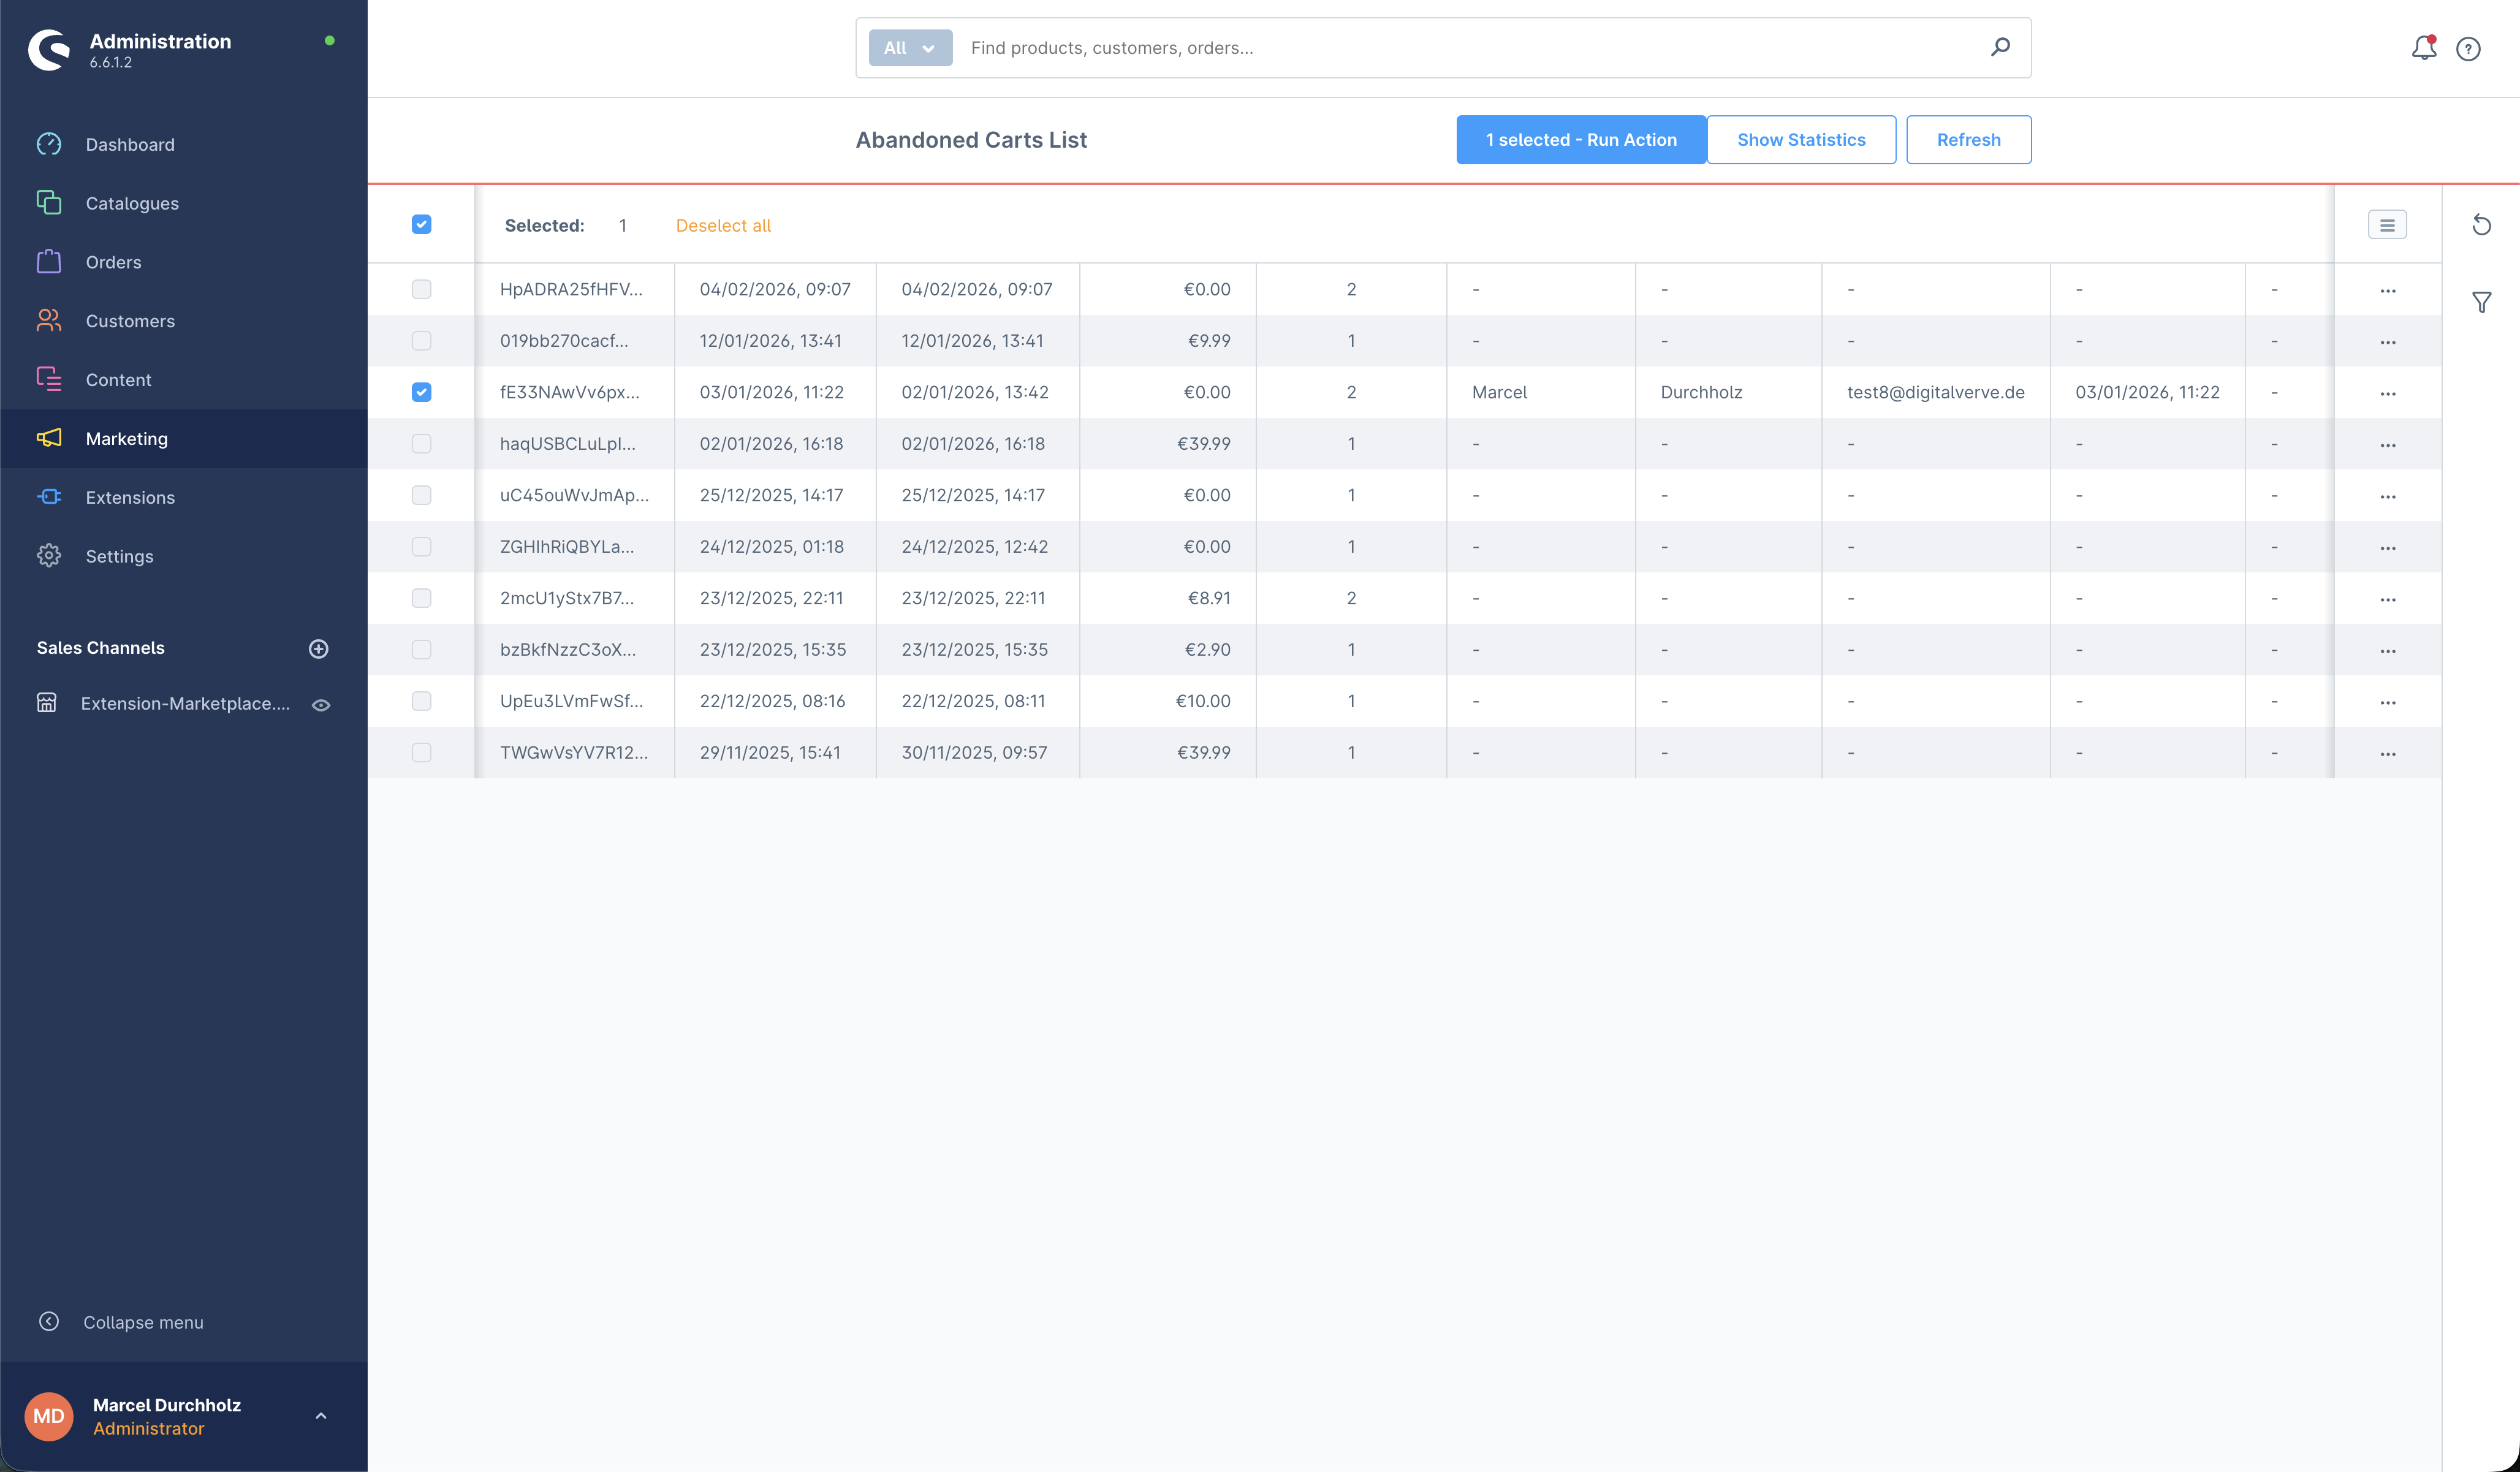The height and width of the screenshot is (1472, 2520).
Task: Go to the Settings menu
Action: pyautogui.click(x=119, y=556)
